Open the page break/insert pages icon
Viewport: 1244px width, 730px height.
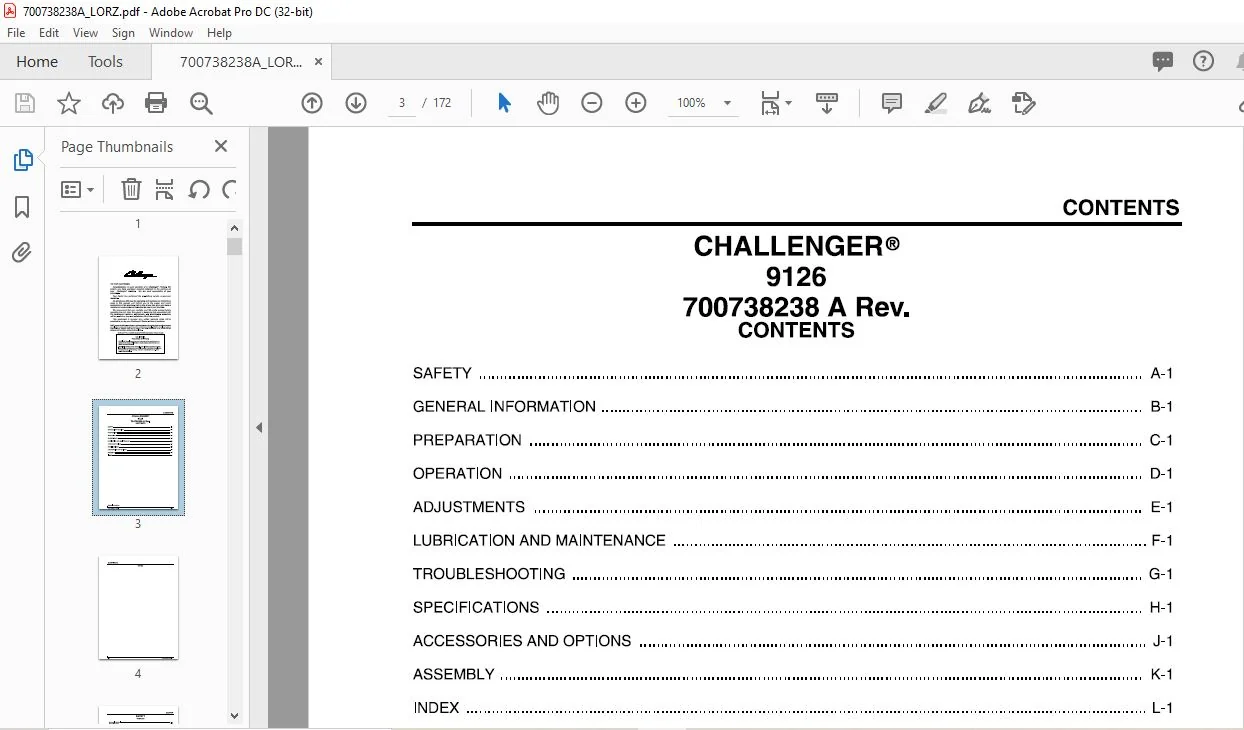click(x=165, y=189)
